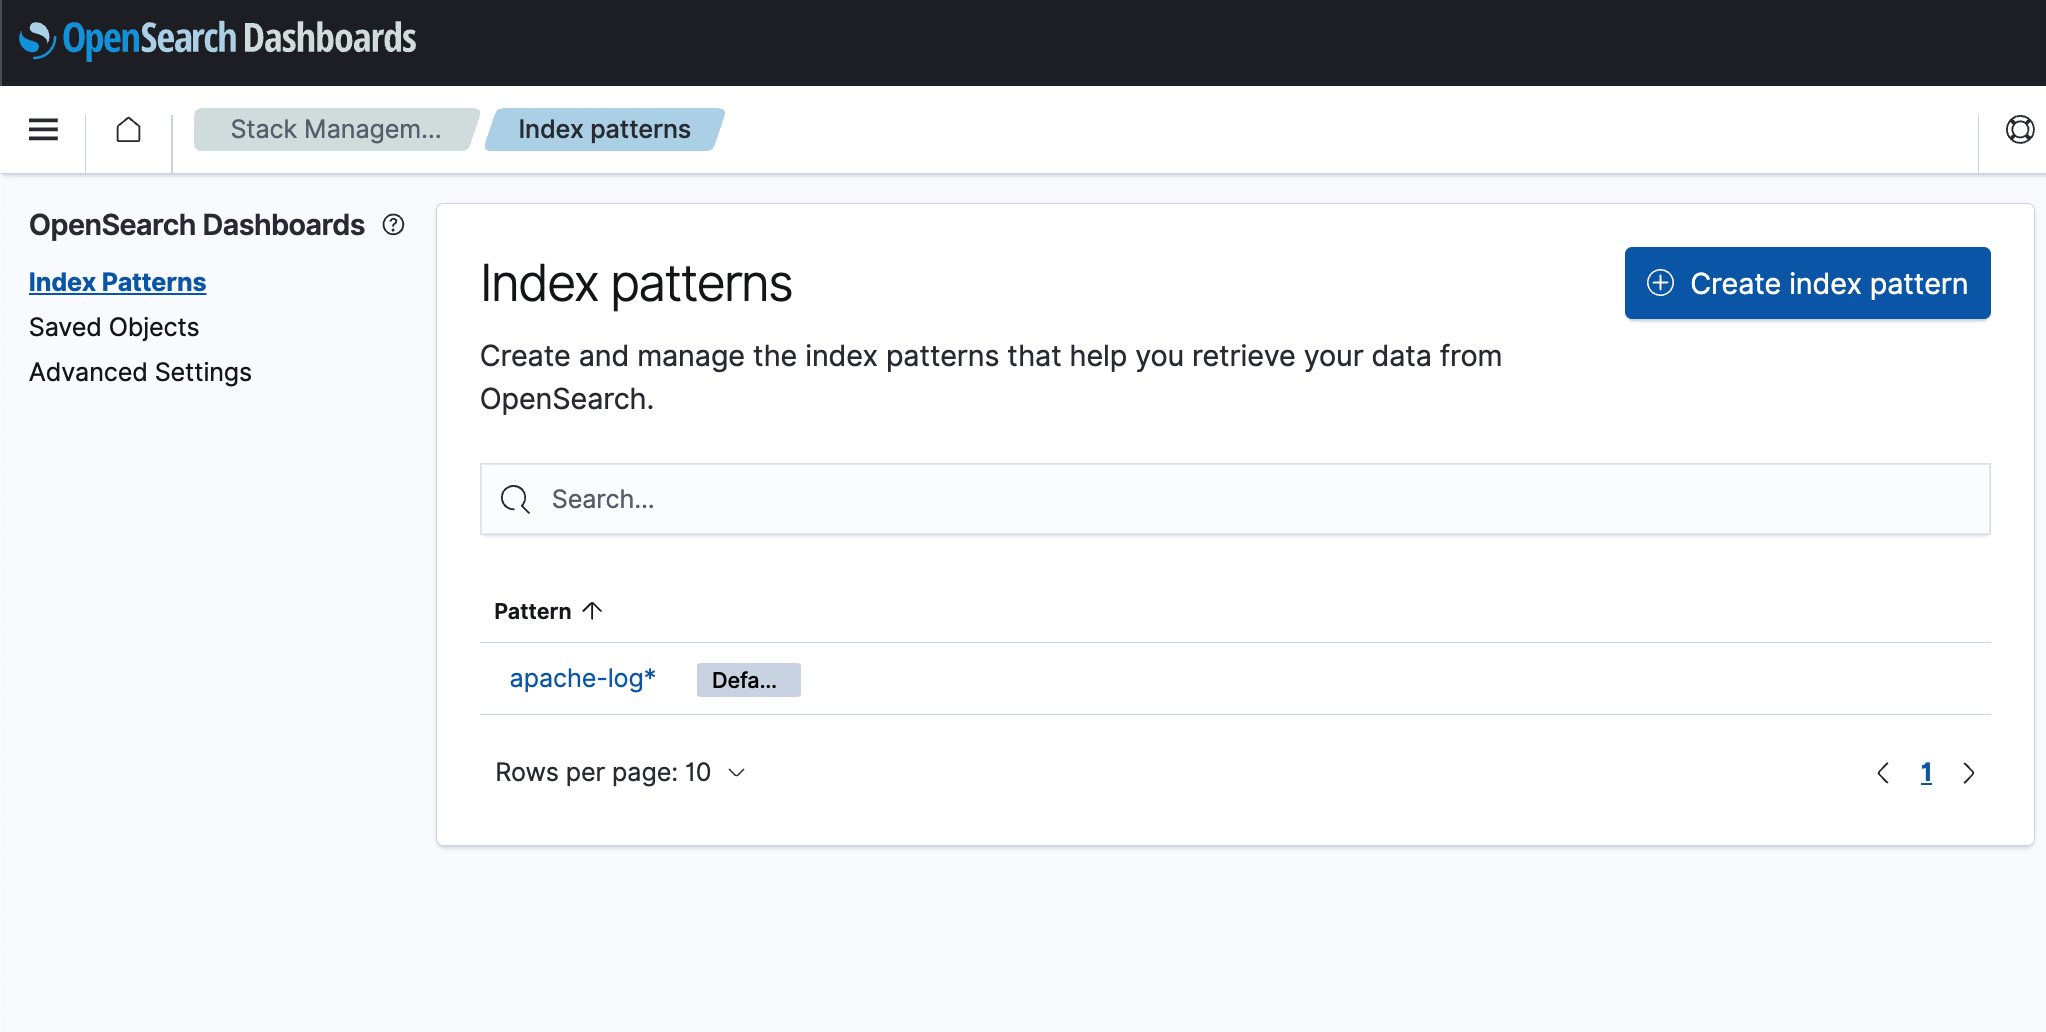Click into the Search input field

tap(1200, 499)
